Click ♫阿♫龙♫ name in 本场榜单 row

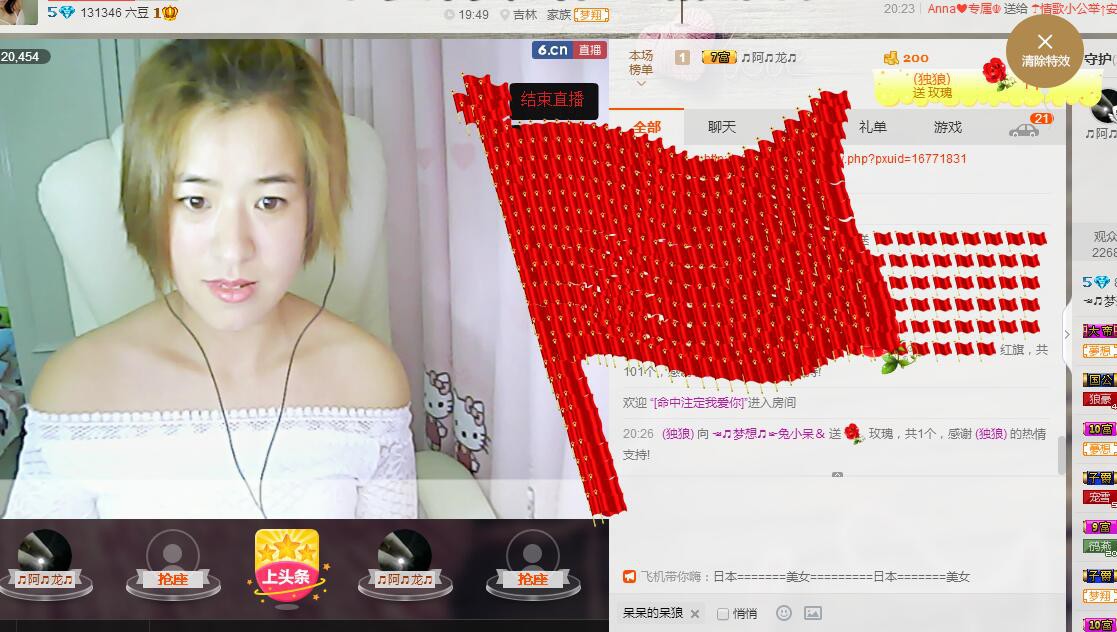769,58
